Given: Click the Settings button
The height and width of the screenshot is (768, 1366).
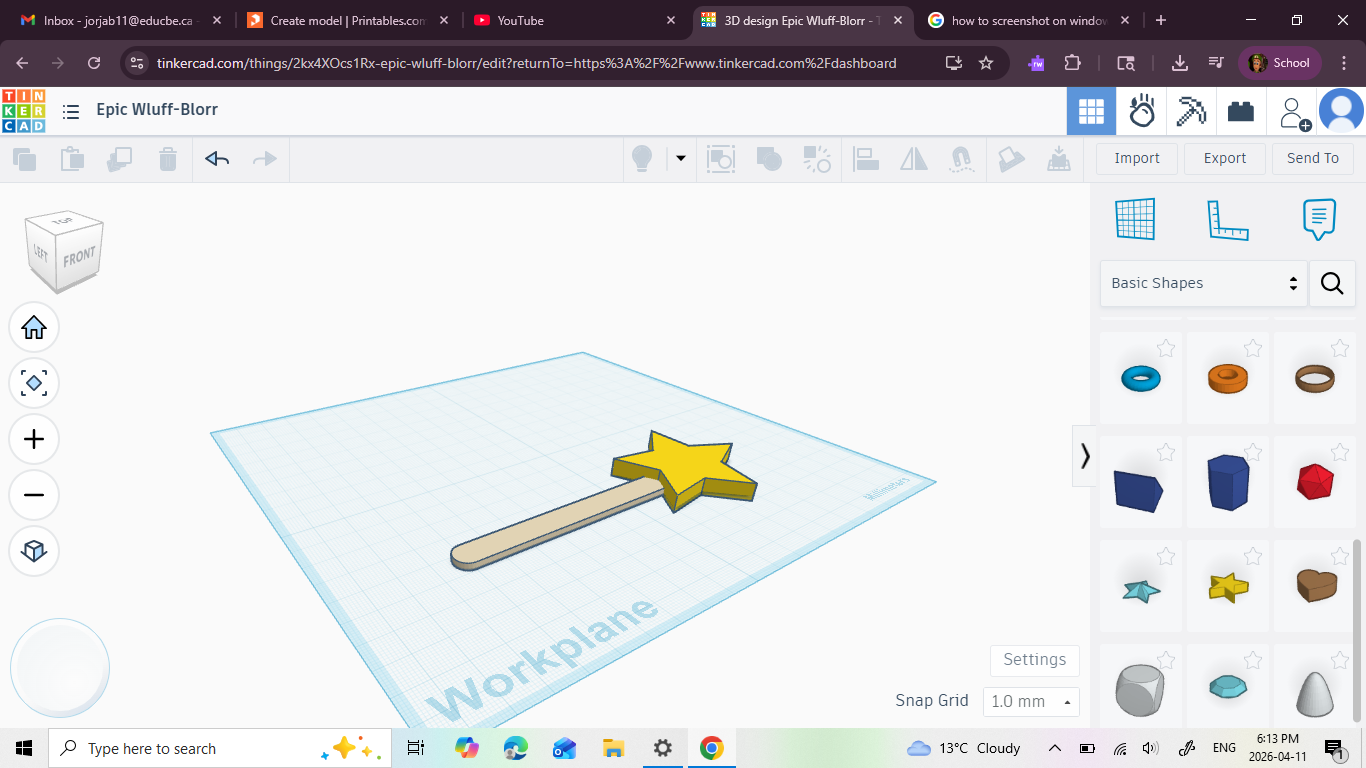Looking at the screenshot, I should coord(1035,660).
